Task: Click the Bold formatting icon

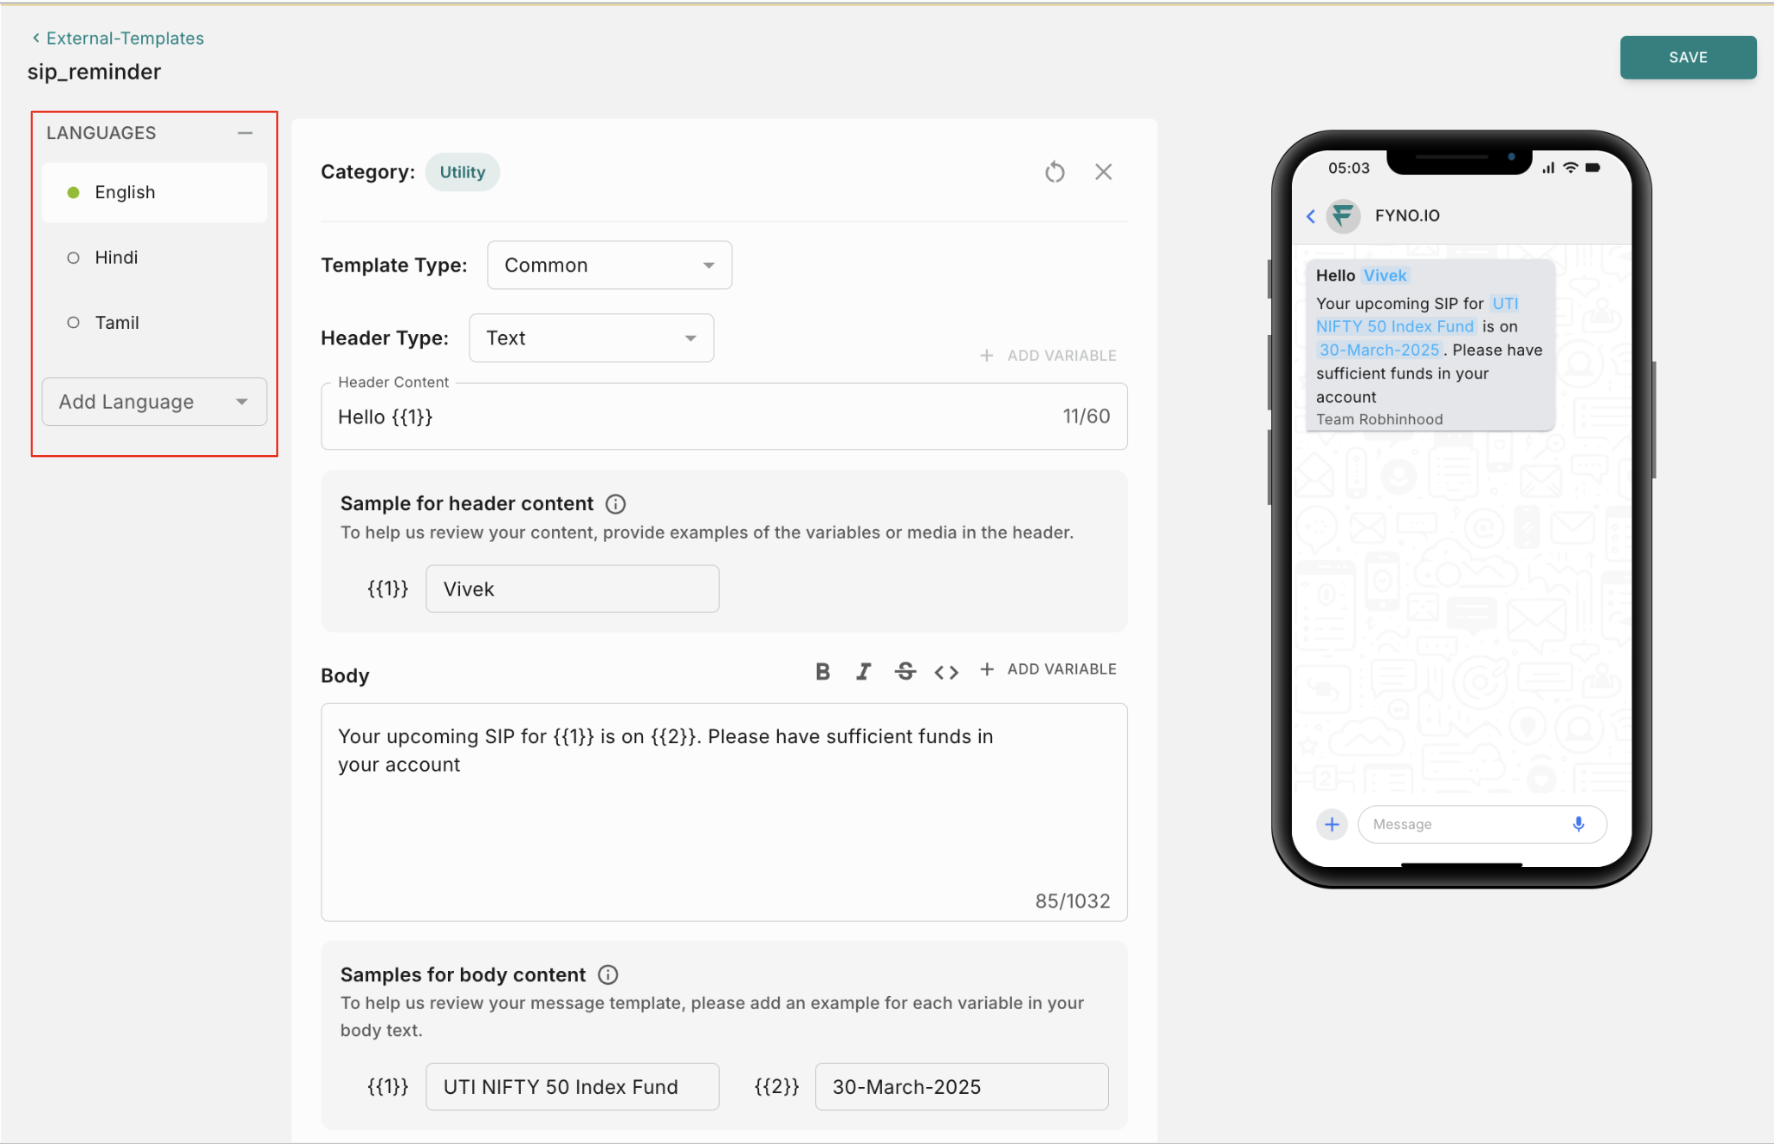Action: coord(822,671)
